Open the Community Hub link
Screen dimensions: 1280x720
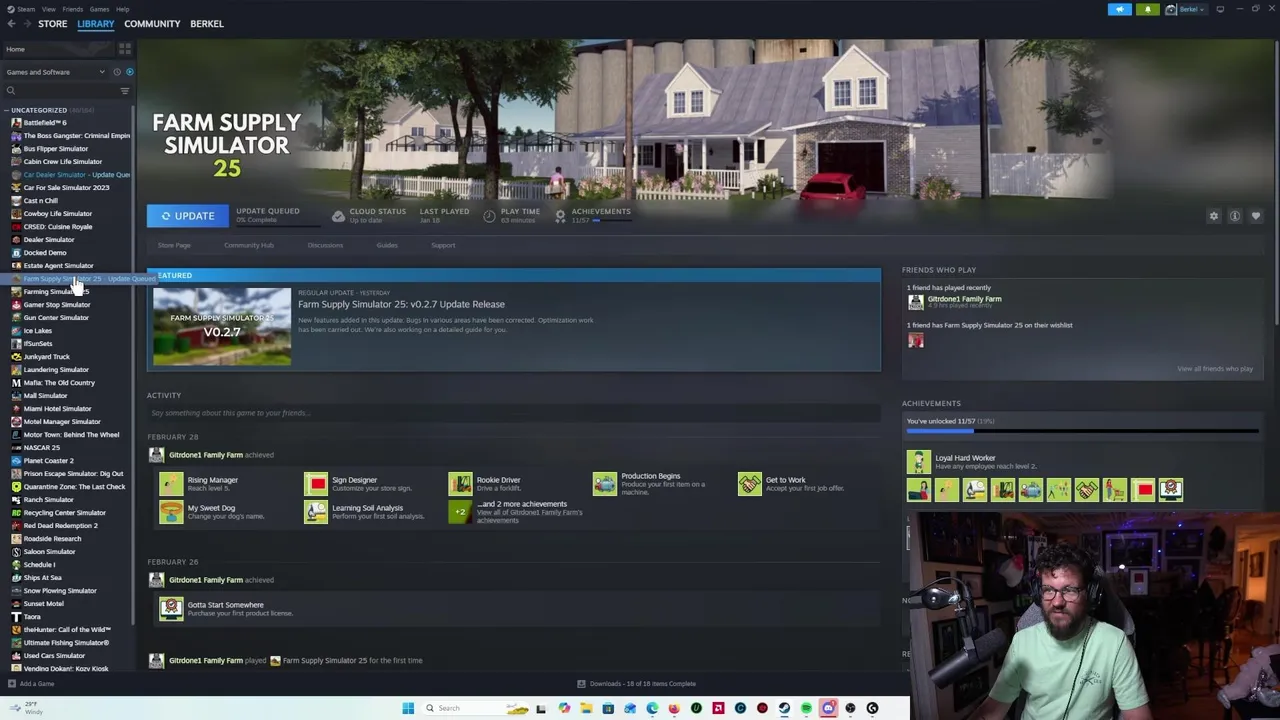coord(249,245)
